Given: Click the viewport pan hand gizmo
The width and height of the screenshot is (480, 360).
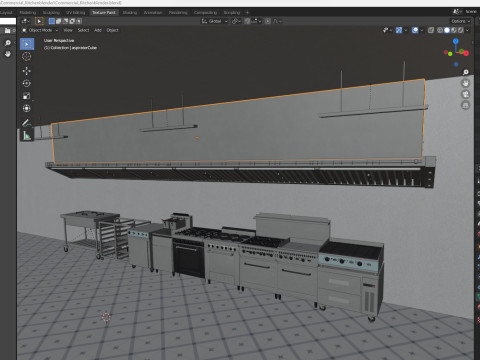Looking at the screenshot, I should 466,83.
